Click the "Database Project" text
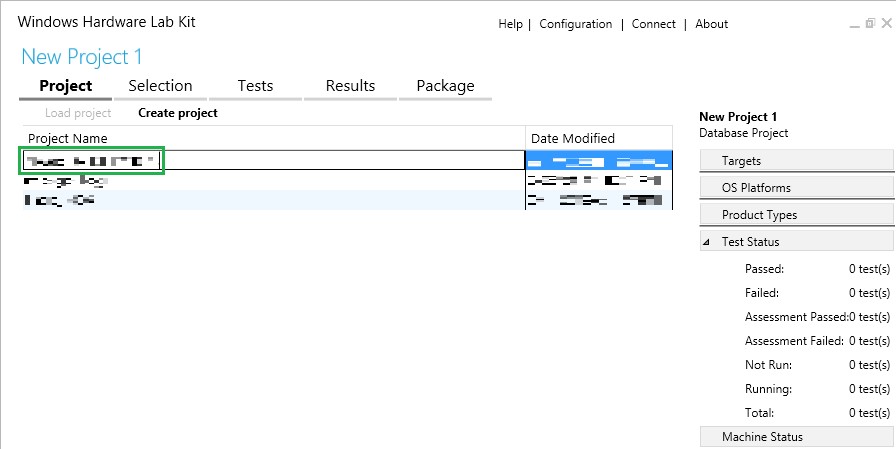Screen dimensions: 896x449 click(x=743, y=133)
